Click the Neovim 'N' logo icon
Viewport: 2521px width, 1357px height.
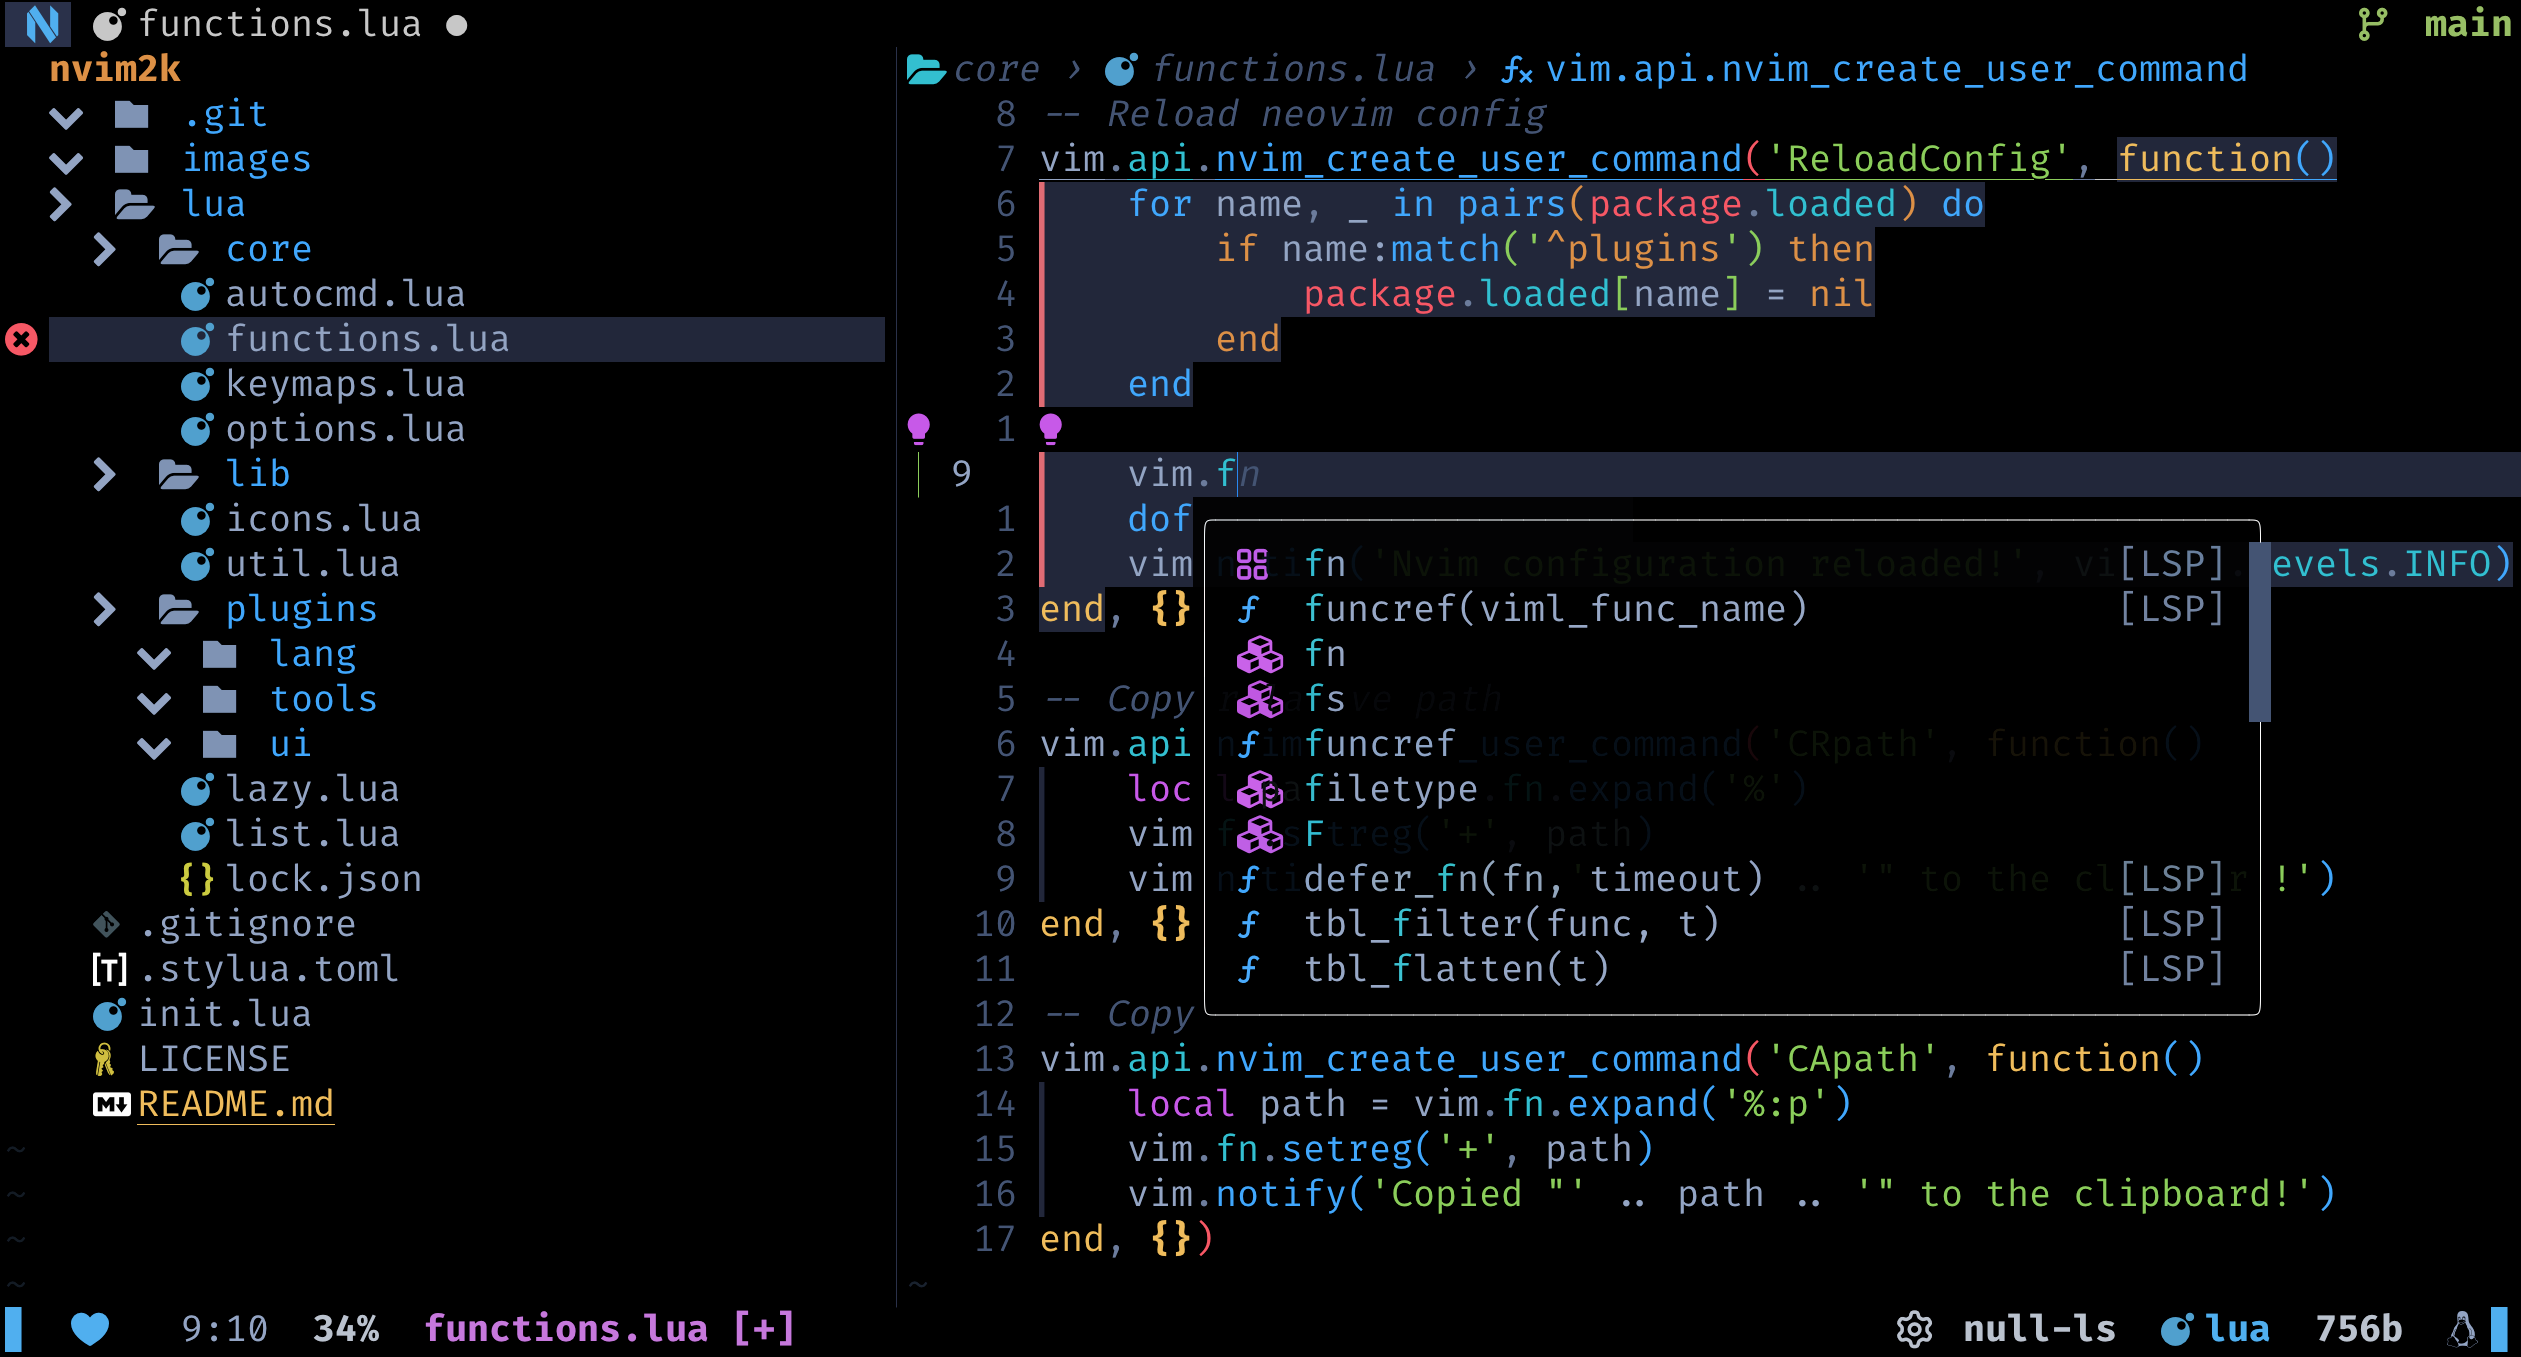pyautogui.click(x=32, y=23)
